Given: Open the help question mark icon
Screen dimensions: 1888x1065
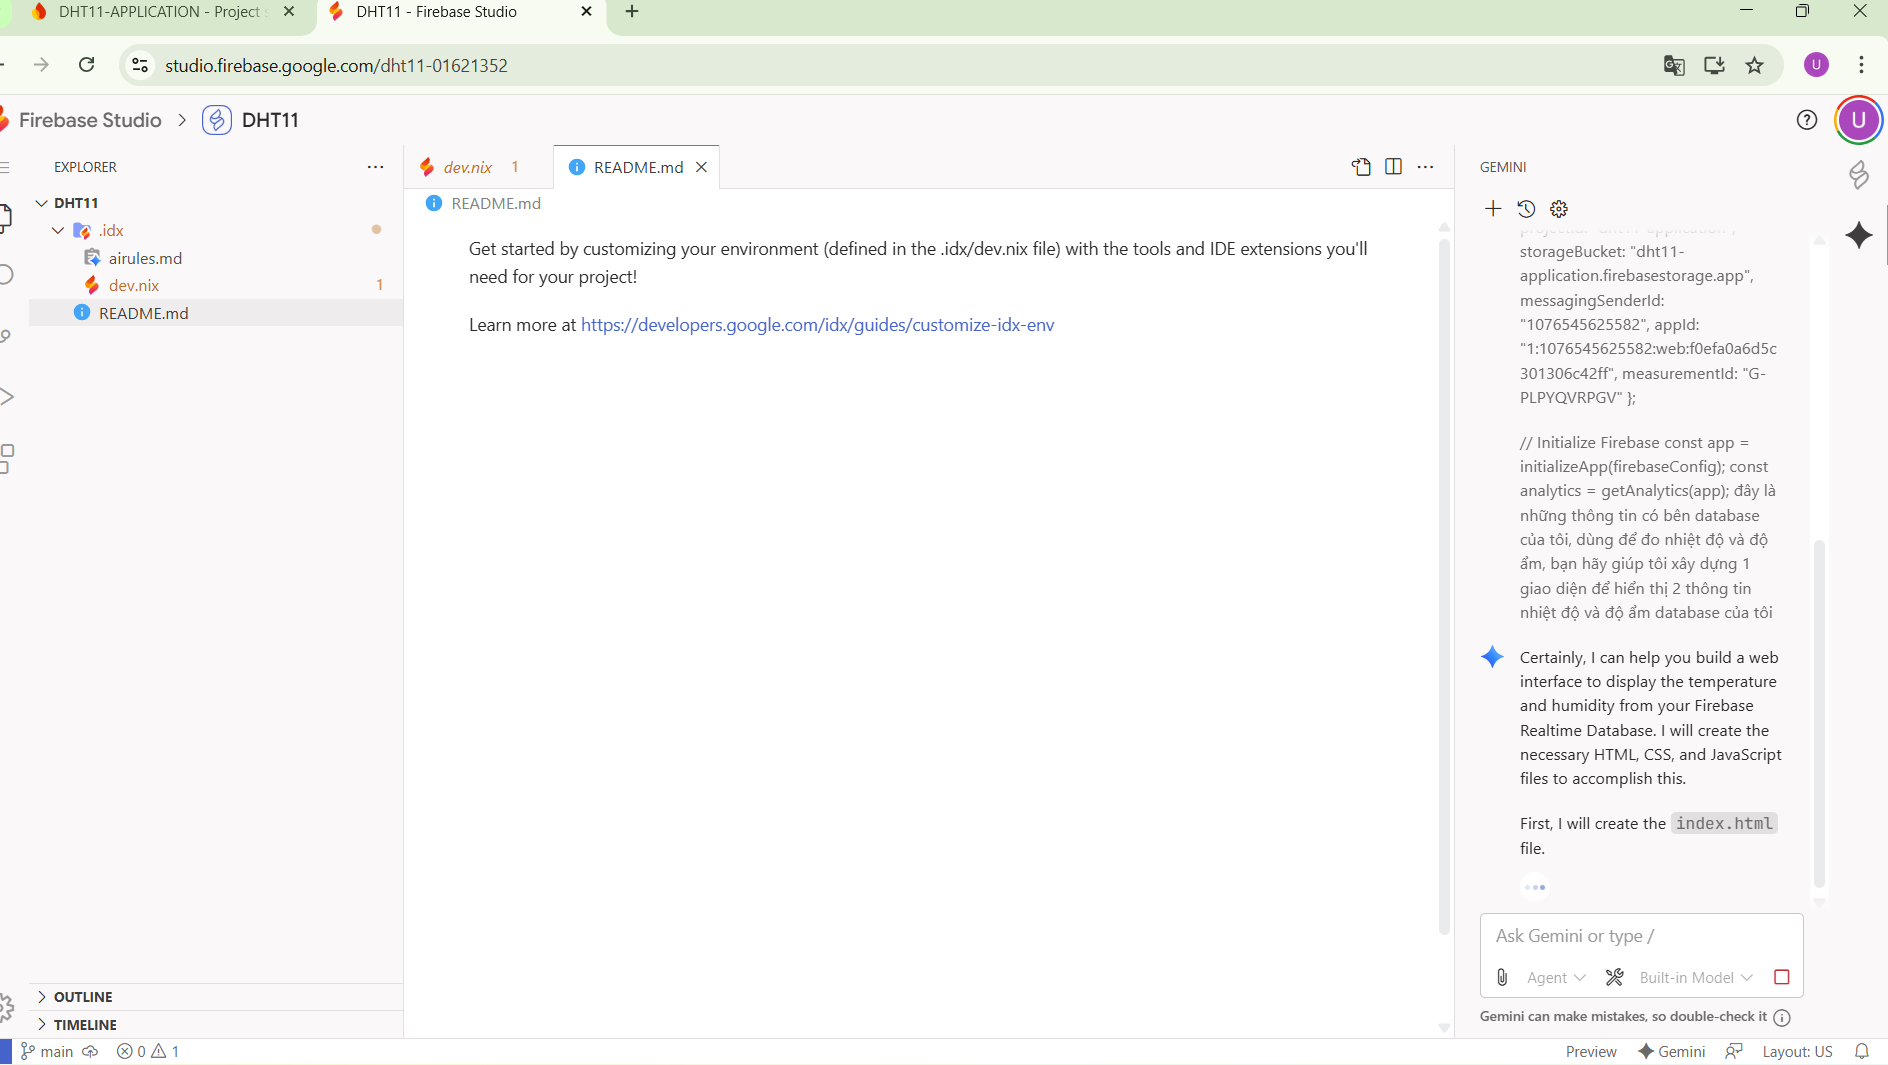Looking at the screenshot, I should [1806, 120].
